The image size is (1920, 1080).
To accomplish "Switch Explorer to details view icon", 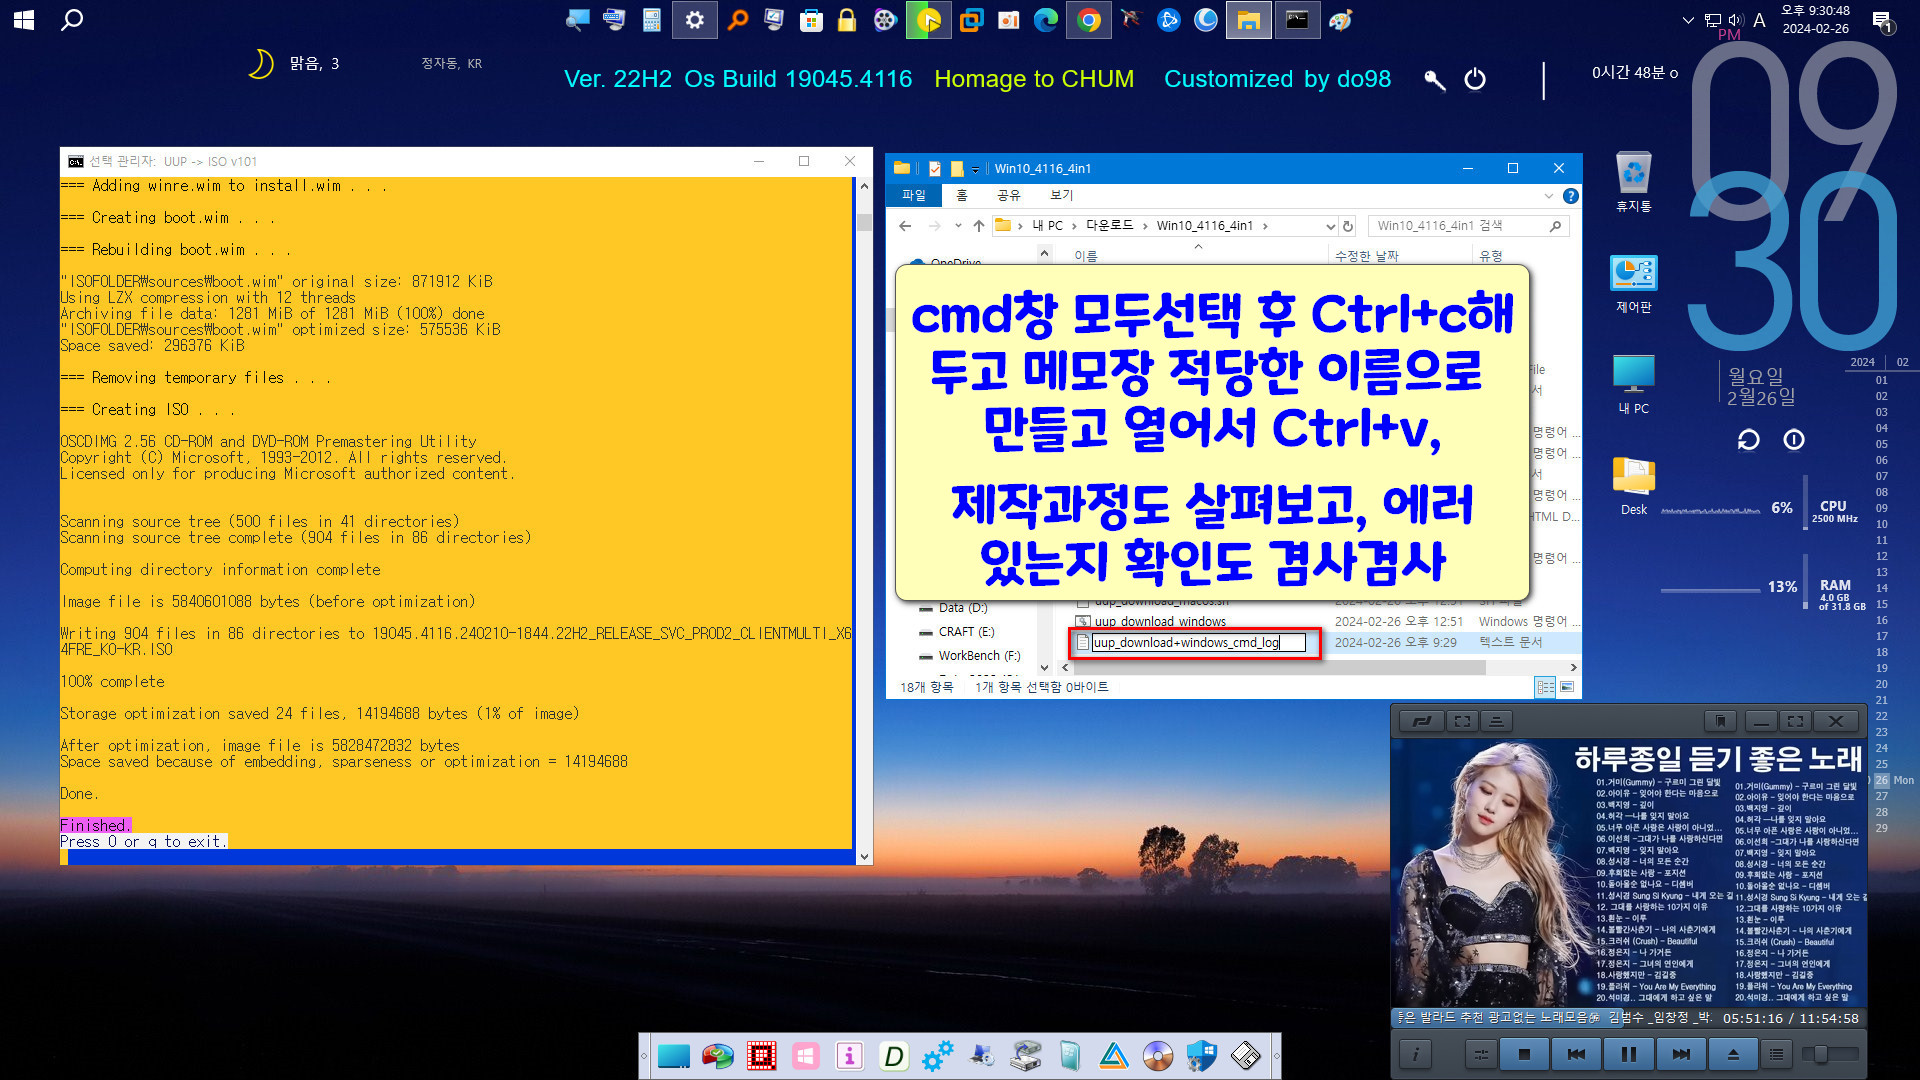I will coord(1545,687).
